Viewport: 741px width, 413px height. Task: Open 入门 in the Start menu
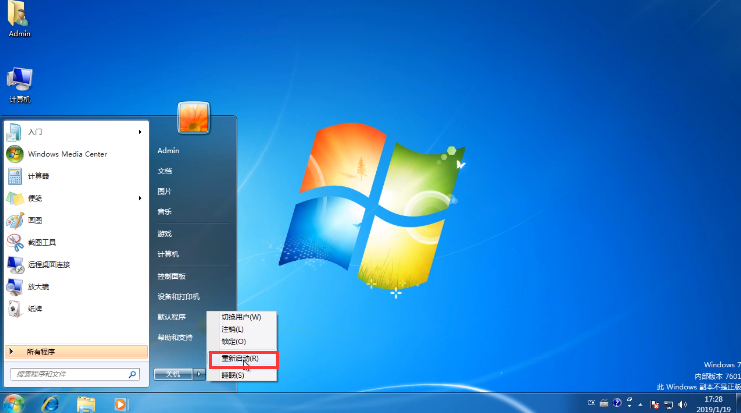pos(76,132)
